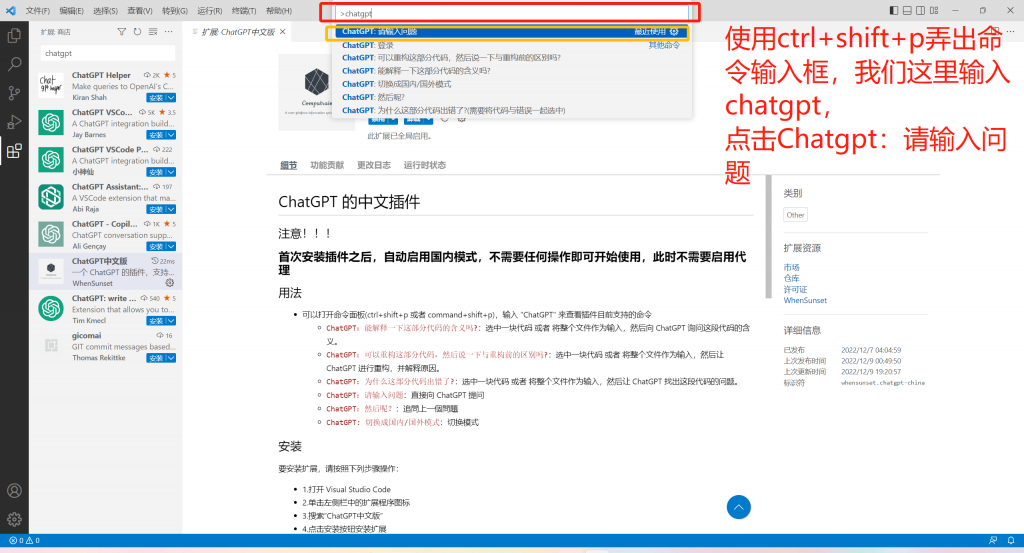
Task: Open the Manage gear in activity bar
Action: pos(14,520)
